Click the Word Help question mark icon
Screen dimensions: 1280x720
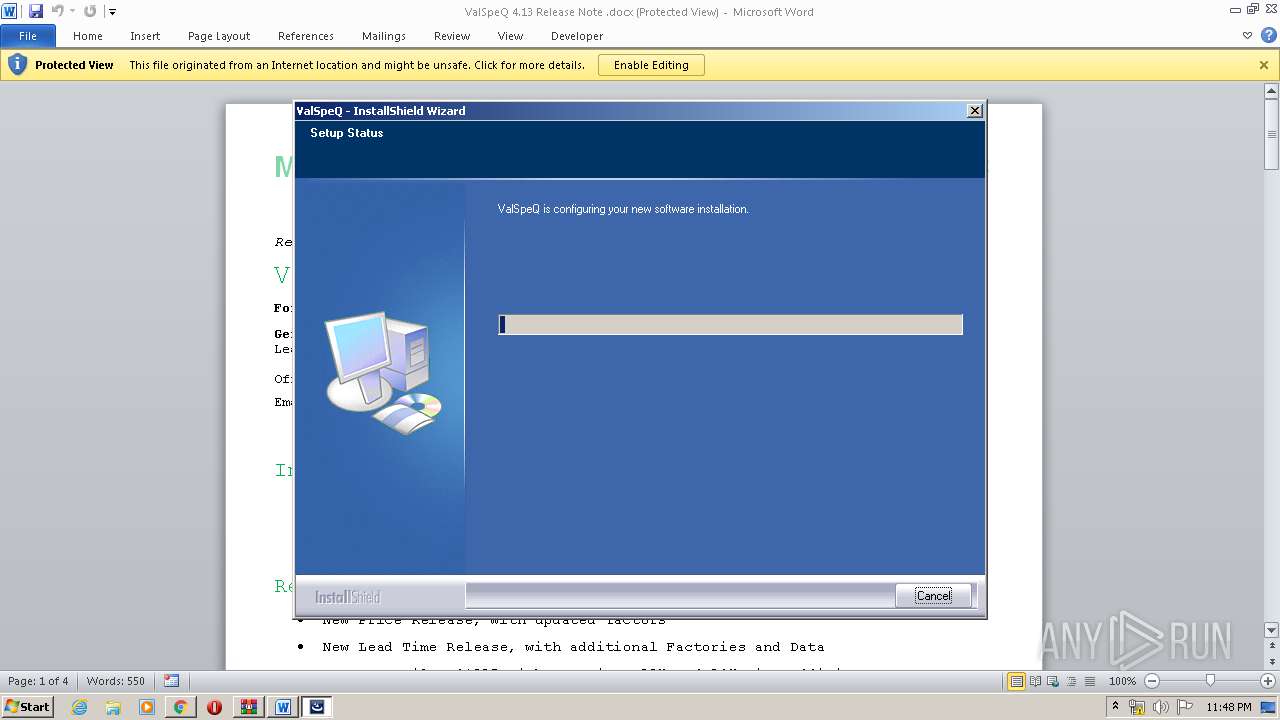(1268, 35)
